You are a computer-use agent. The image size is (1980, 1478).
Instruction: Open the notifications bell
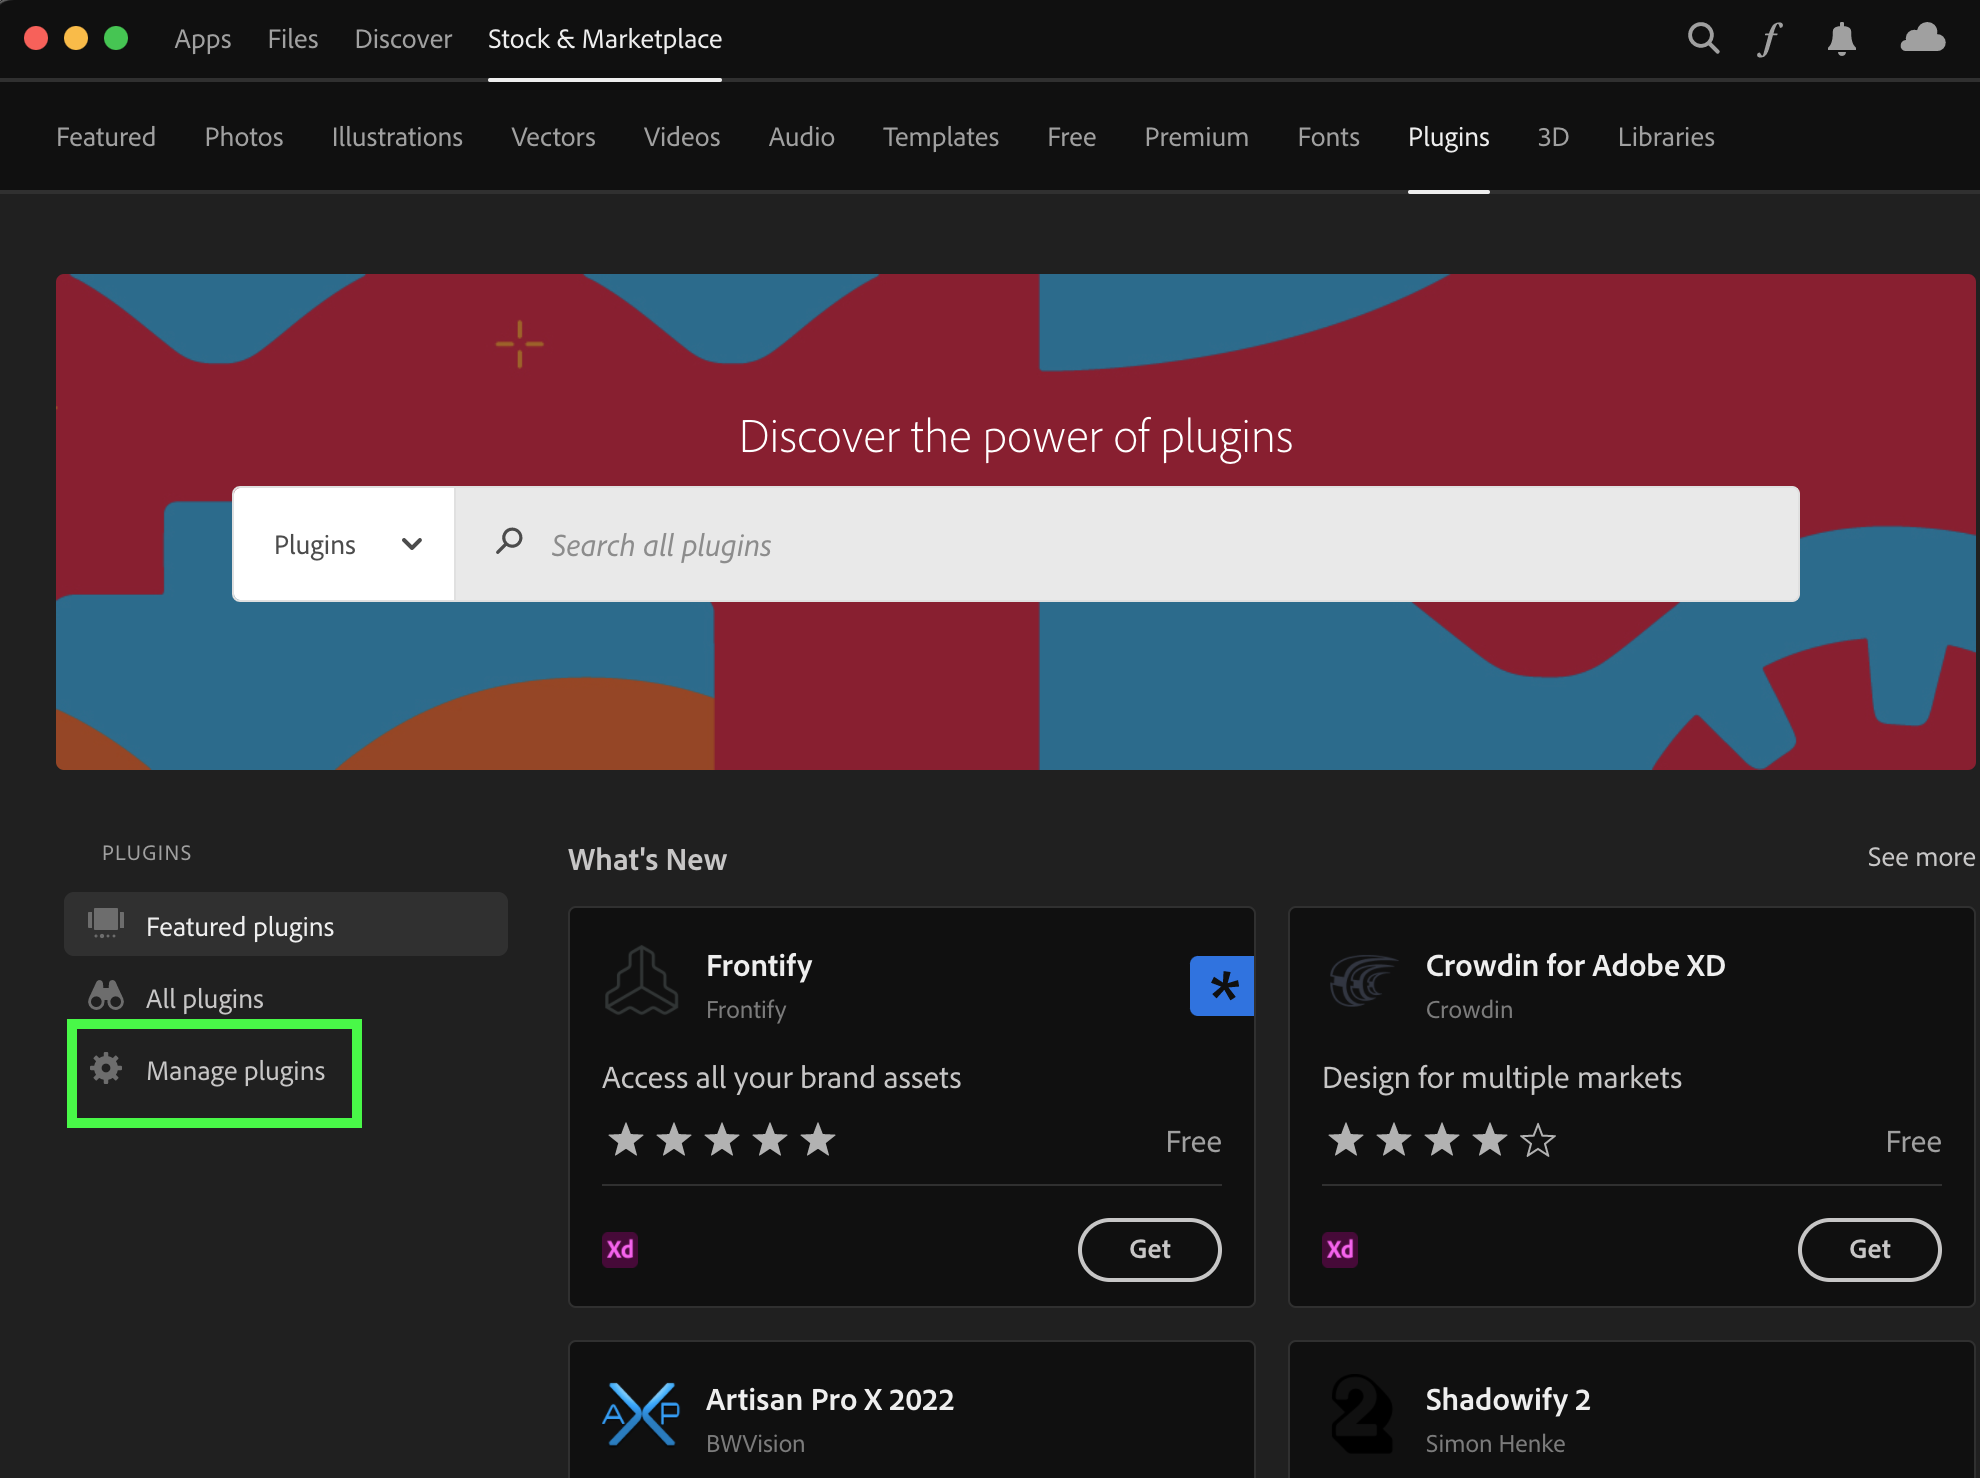pos(1841,40)
